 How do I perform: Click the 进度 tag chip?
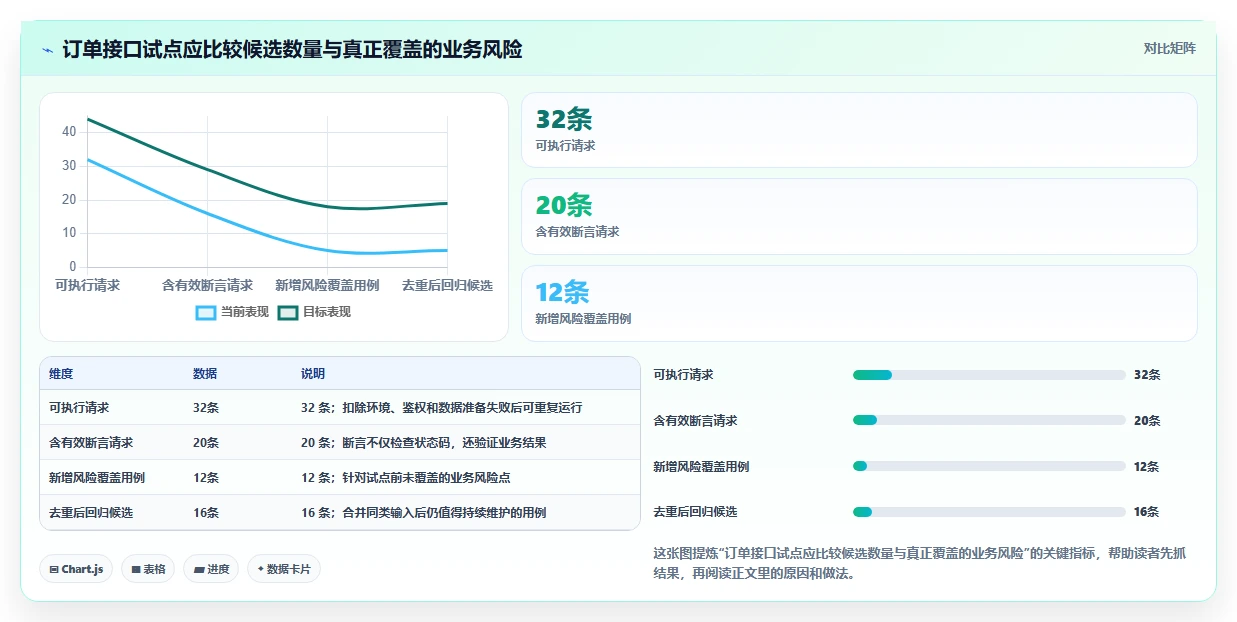point(211,569)
